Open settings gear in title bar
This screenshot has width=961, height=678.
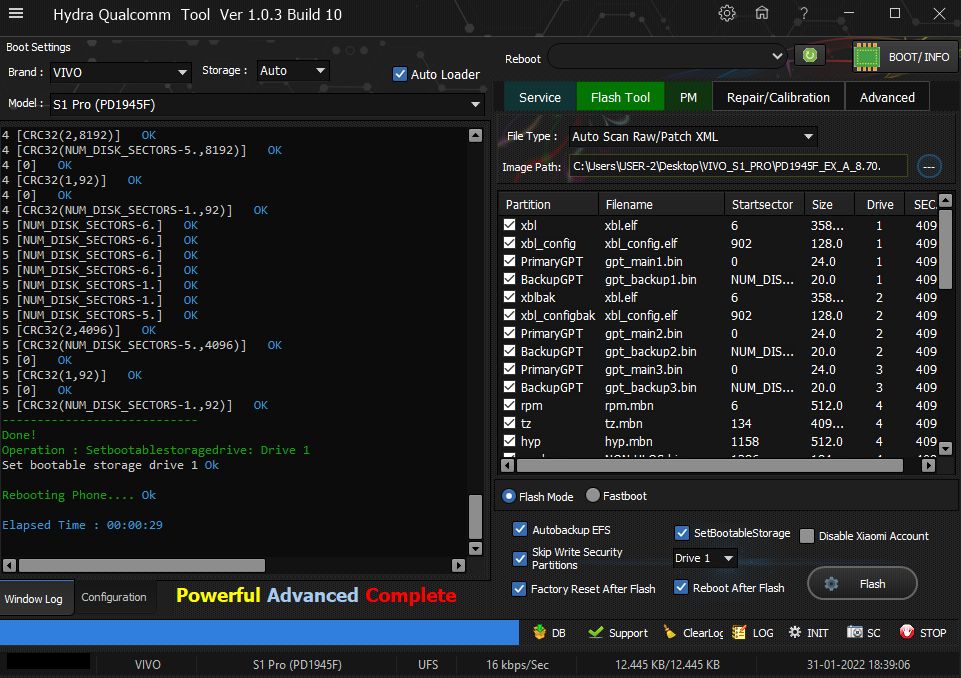[x=727, y=13]
